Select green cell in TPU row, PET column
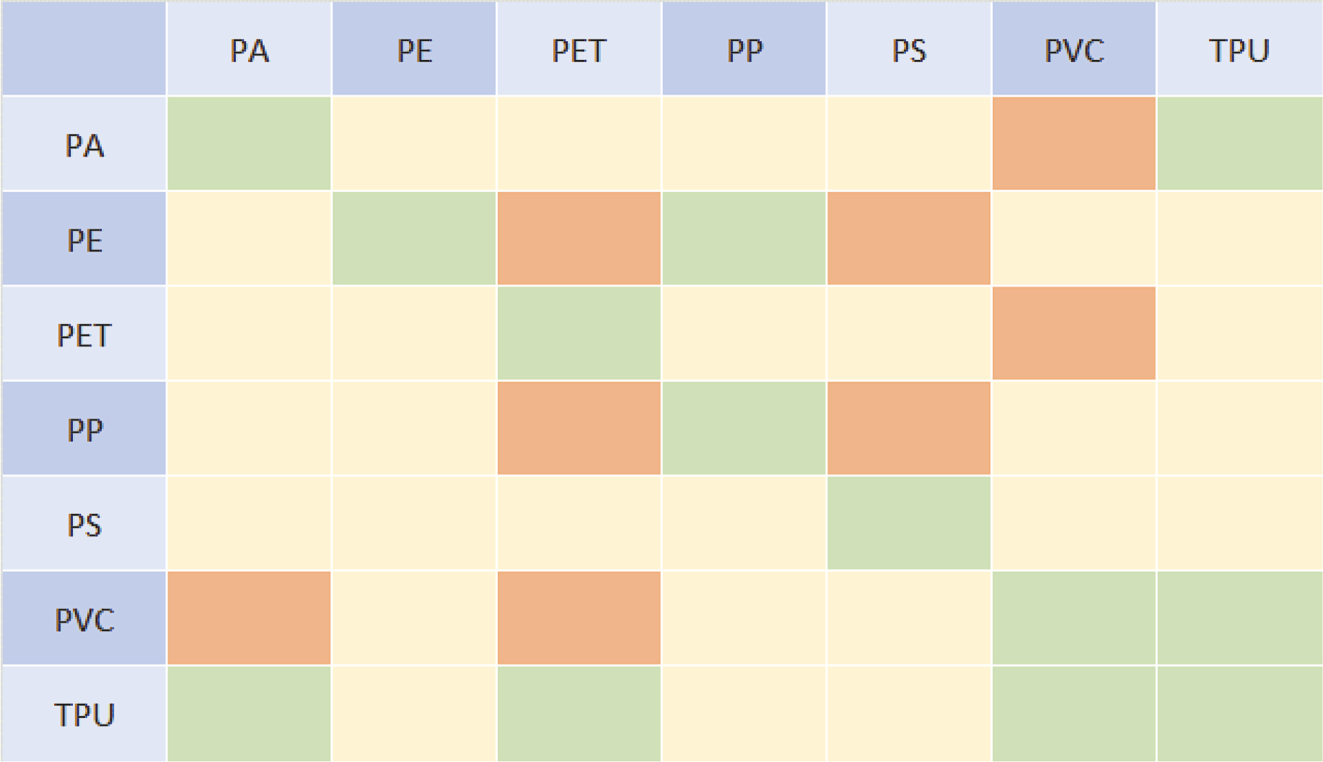The image size is (1323, 762). coord(579,714)
